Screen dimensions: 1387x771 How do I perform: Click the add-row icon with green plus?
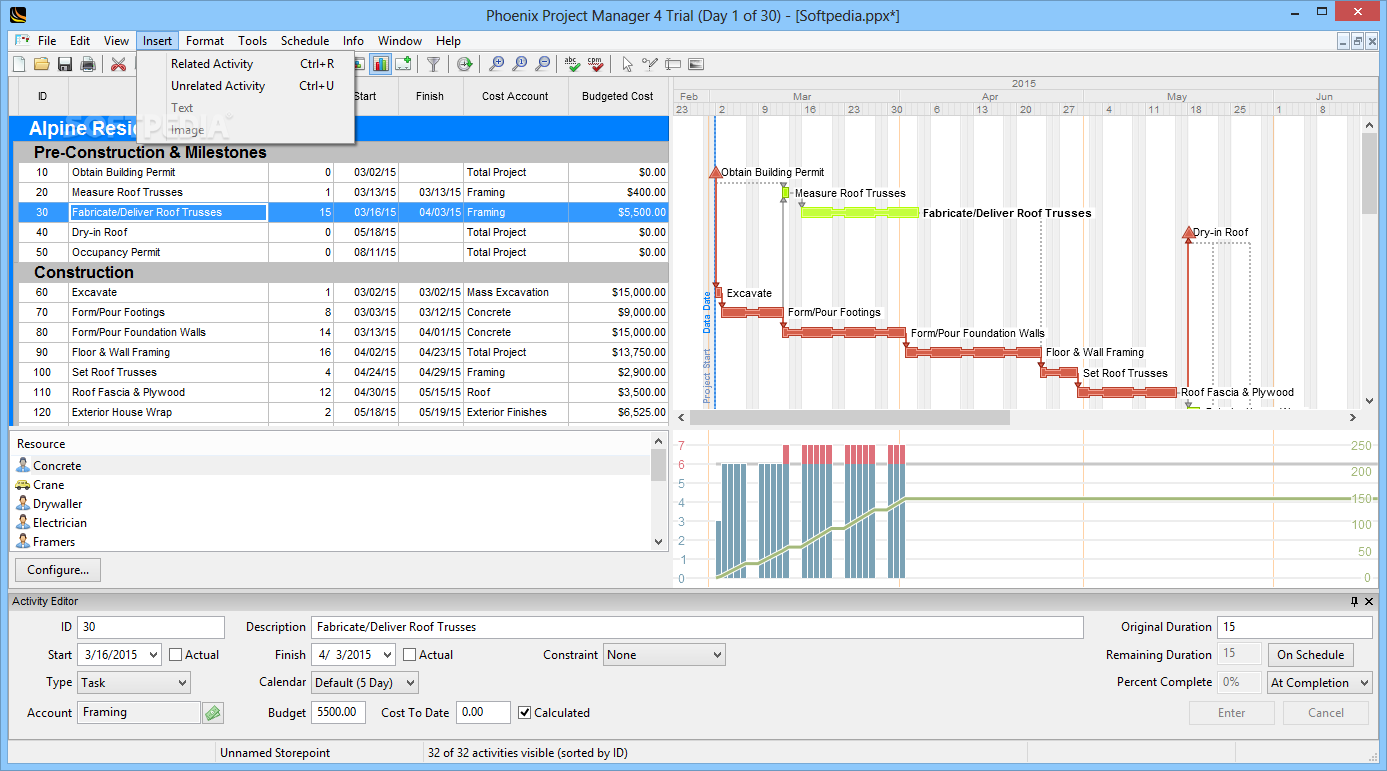point(403,64)
